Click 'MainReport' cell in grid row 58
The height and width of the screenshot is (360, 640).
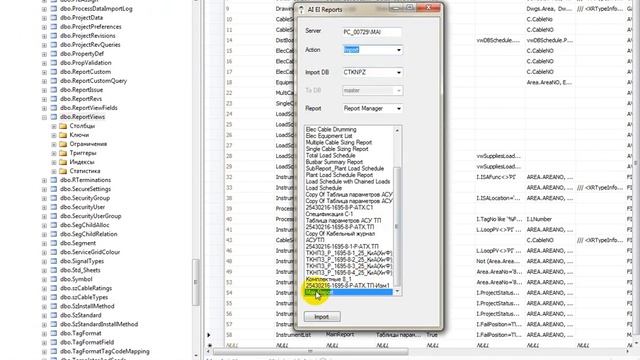point(340,334)
